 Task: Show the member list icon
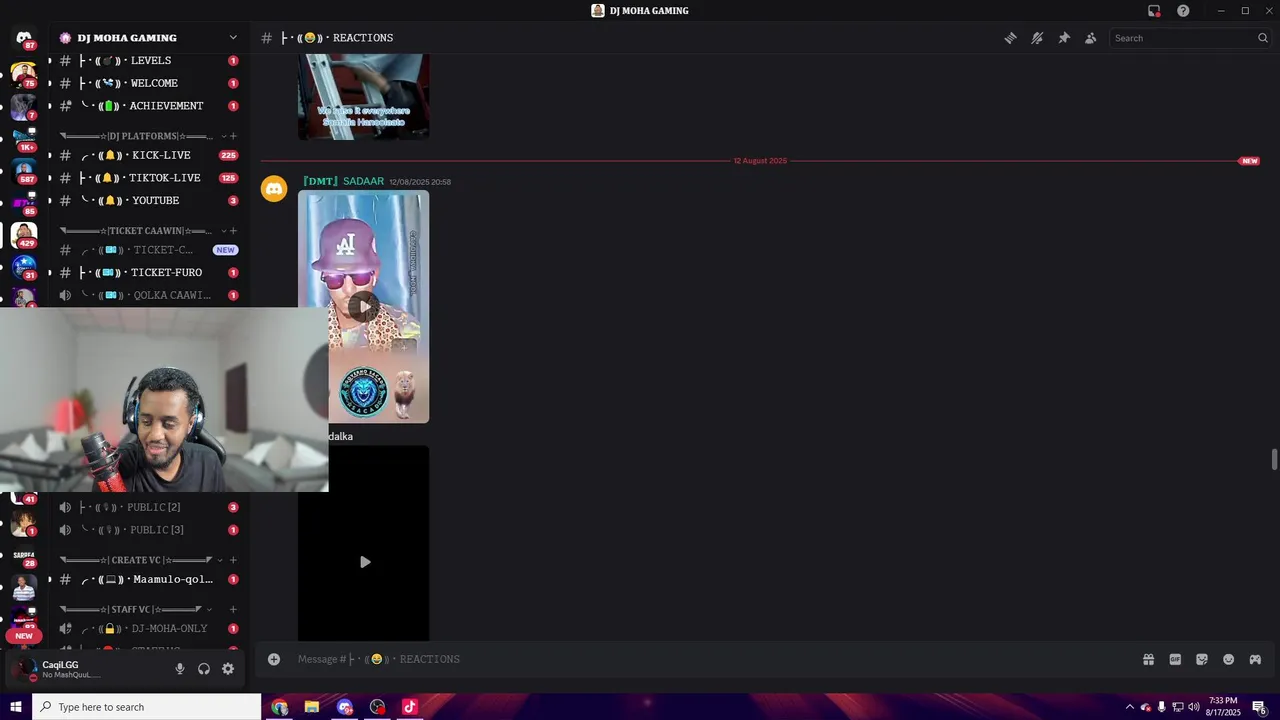(x=1091, y=38)
